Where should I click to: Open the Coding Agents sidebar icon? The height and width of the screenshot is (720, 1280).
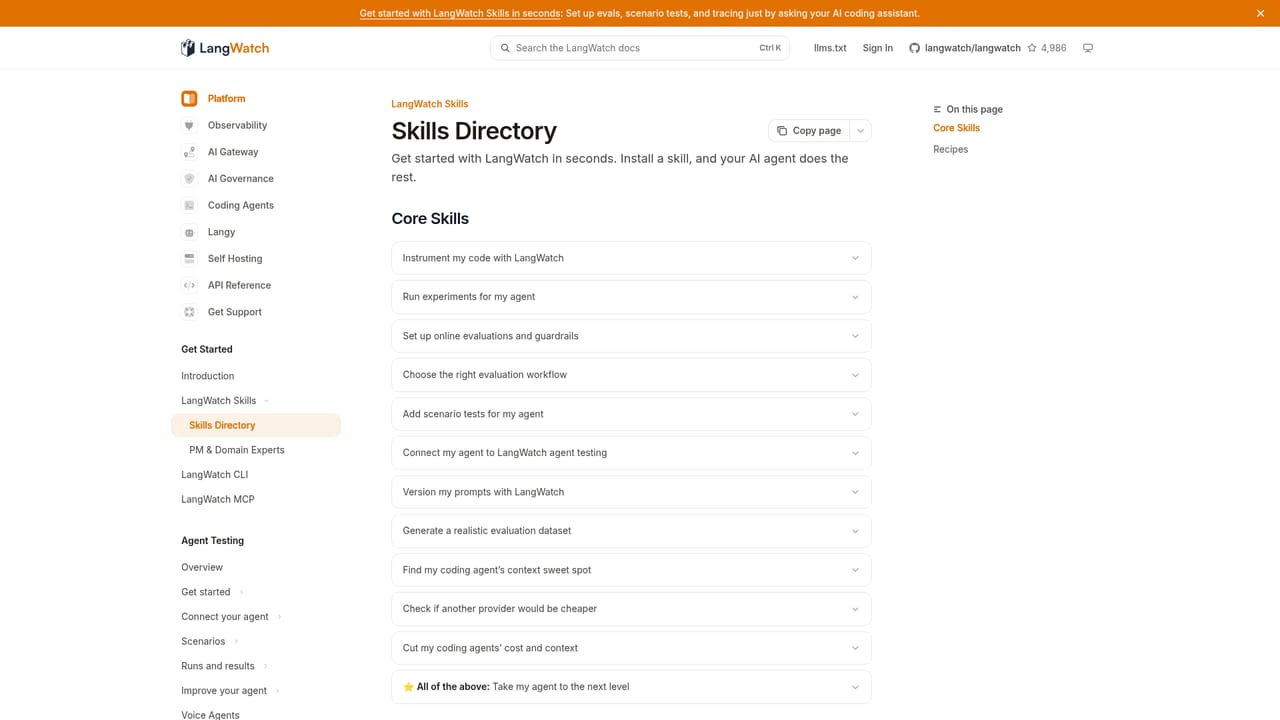189,205
